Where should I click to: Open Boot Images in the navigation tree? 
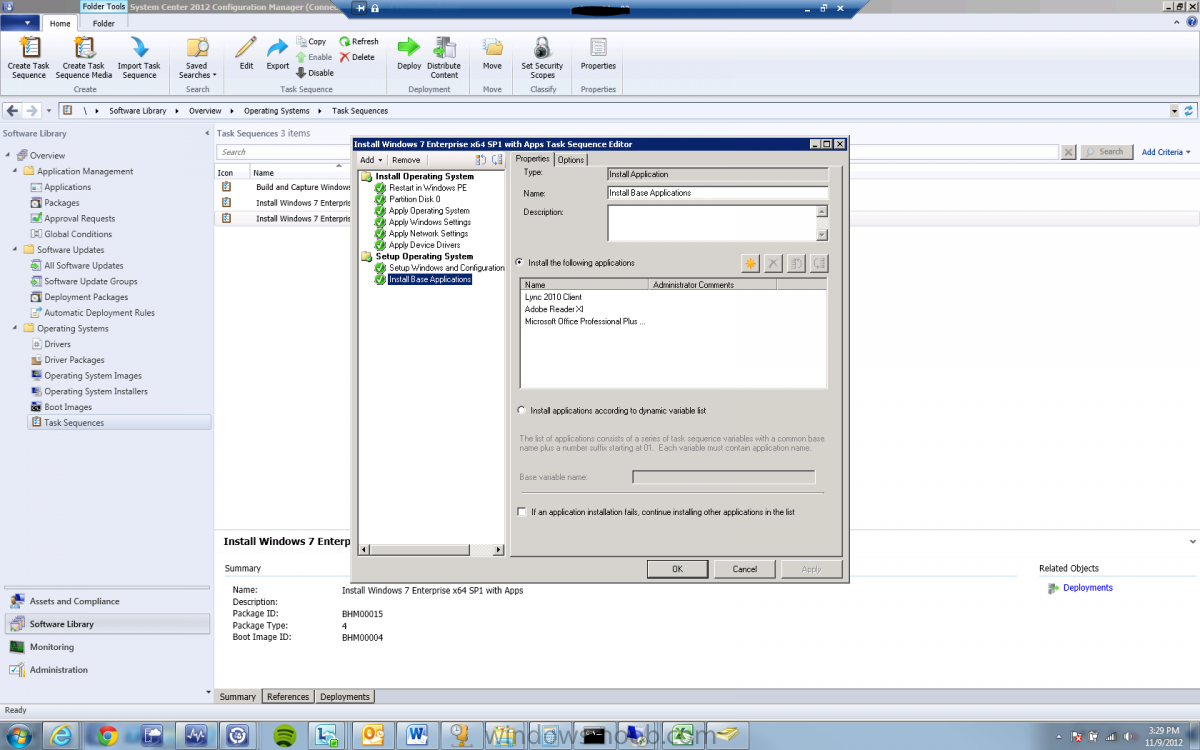(68, 407)
